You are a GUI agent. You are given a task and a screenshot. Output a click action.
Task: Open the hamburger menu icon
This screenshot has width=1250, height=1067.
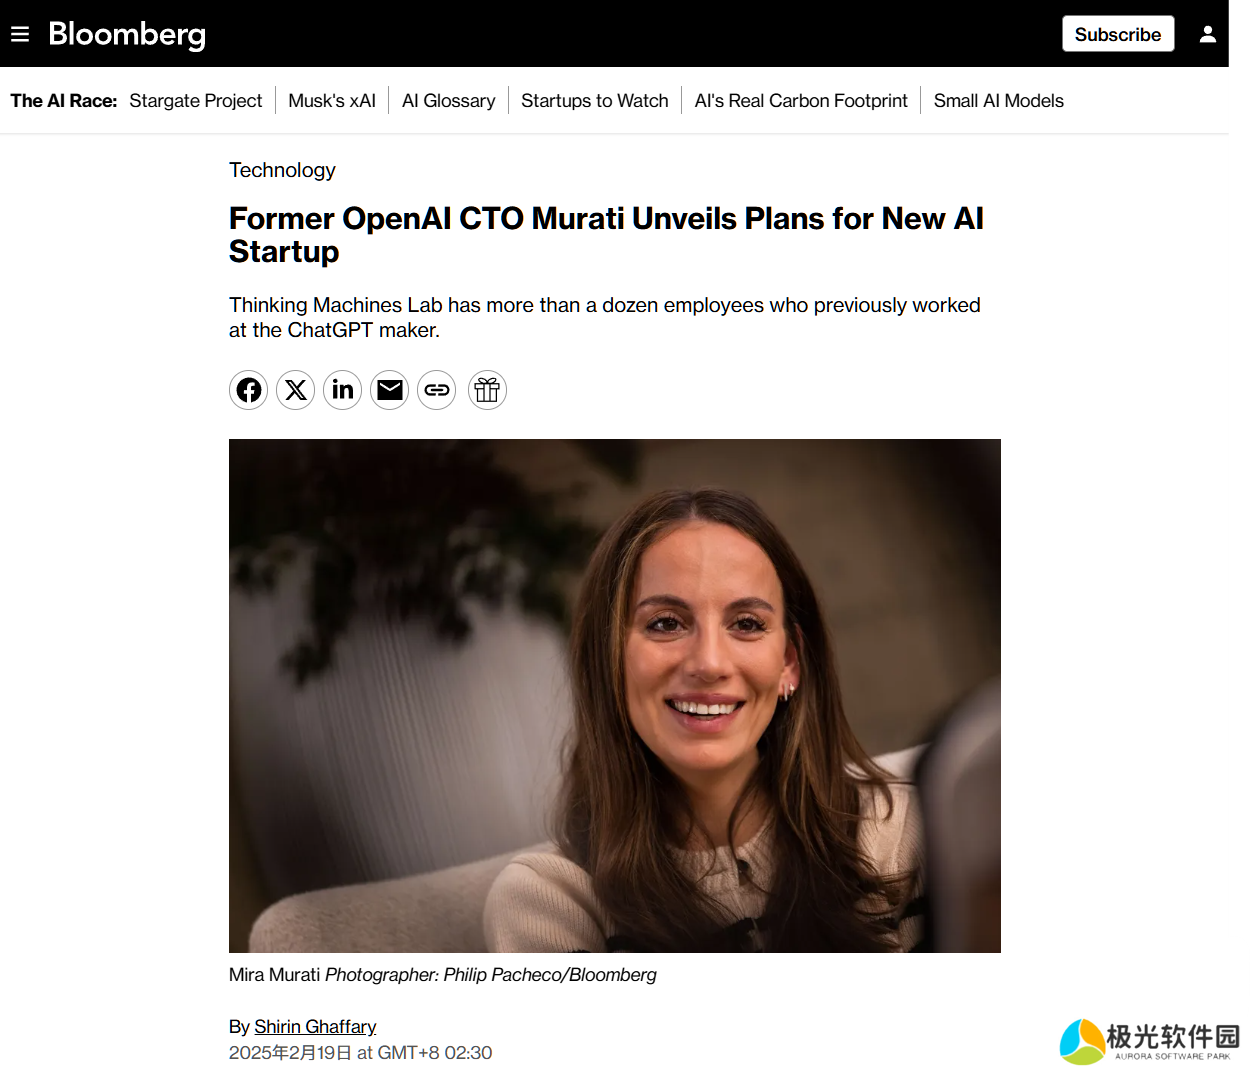20,35
